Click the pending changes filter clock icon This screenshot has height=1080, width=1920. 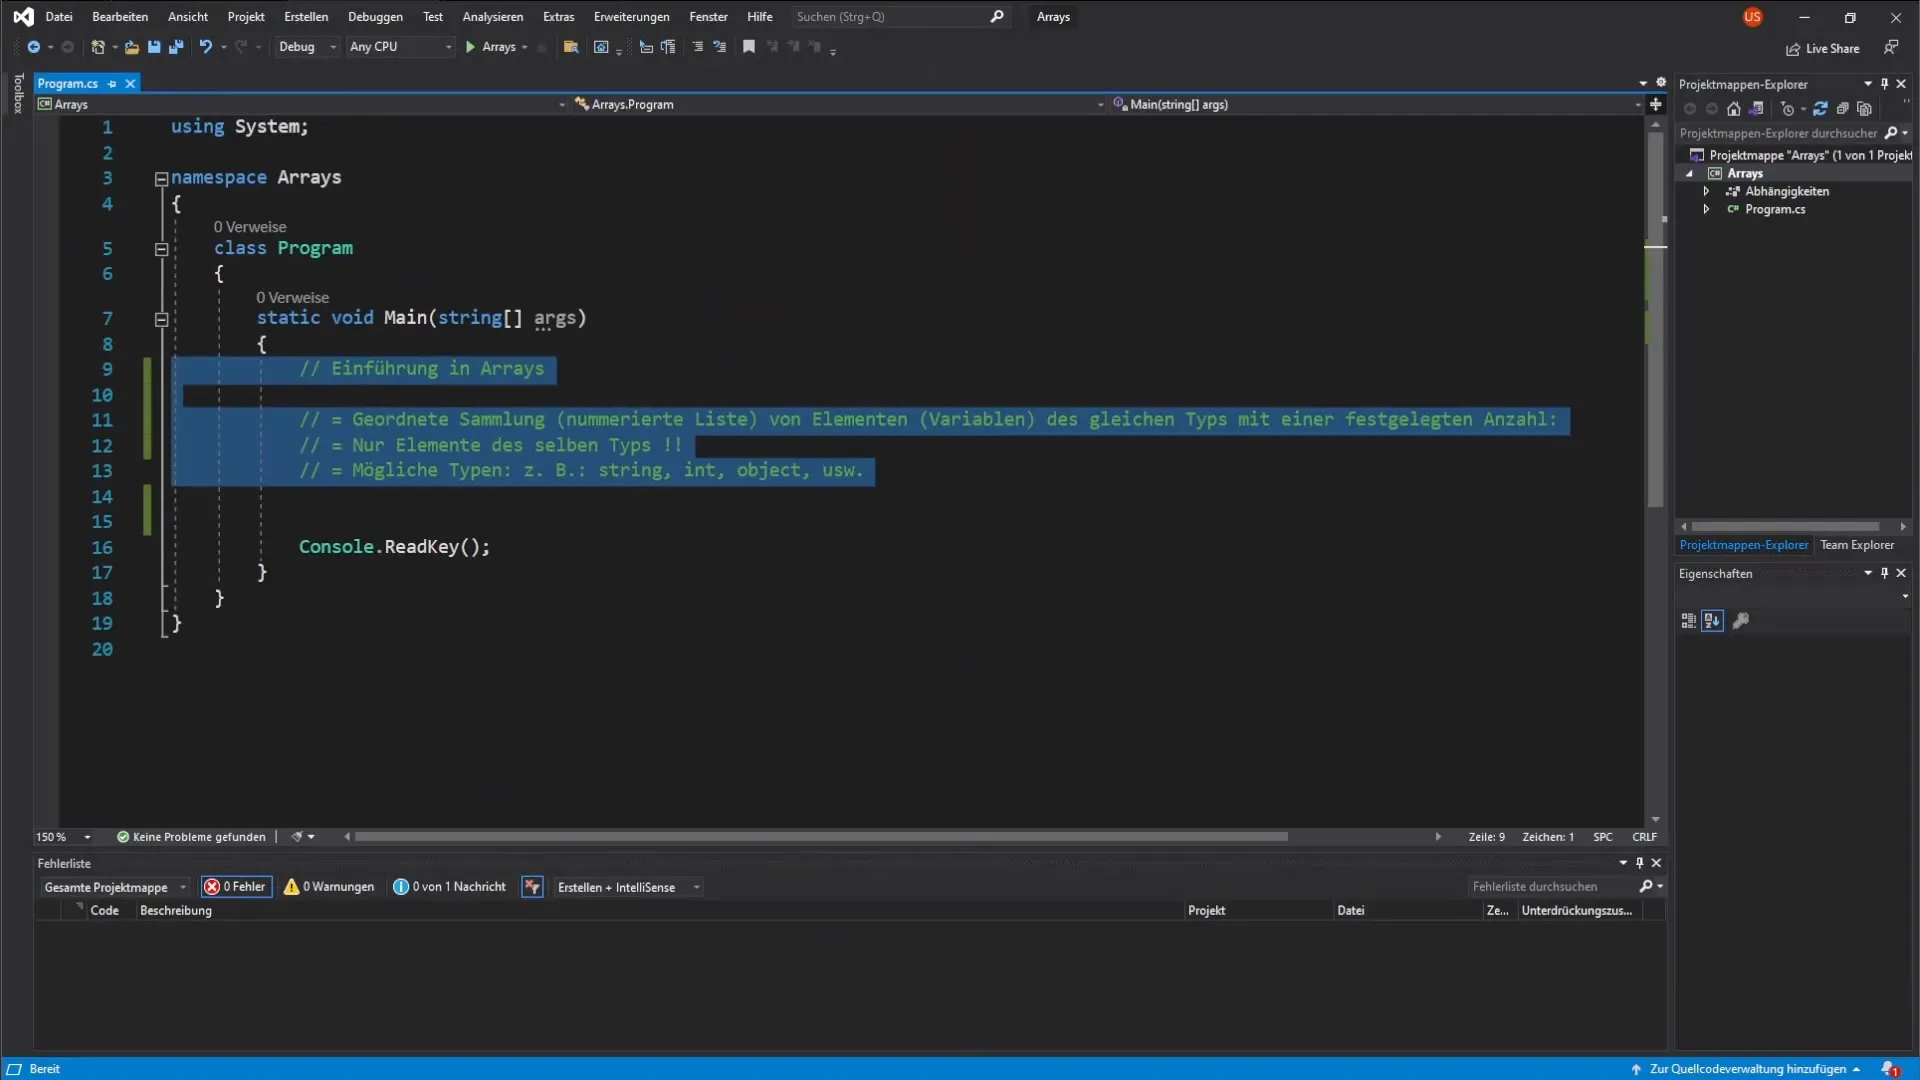[x=1788, y=109]
